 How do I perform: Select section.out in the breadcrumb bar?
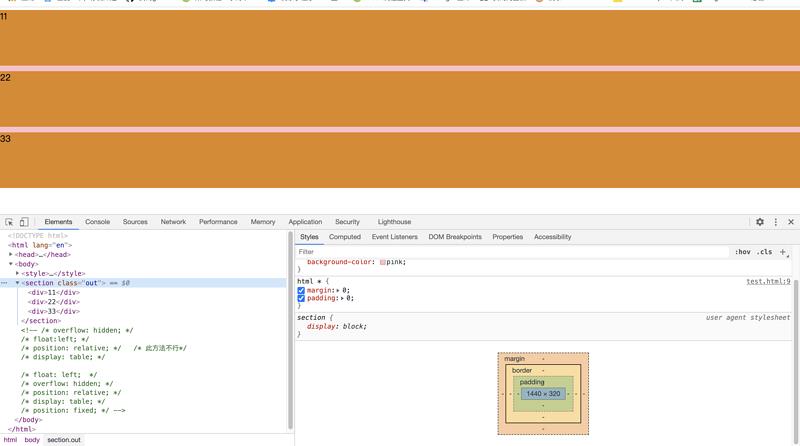[x=64, y=440]
